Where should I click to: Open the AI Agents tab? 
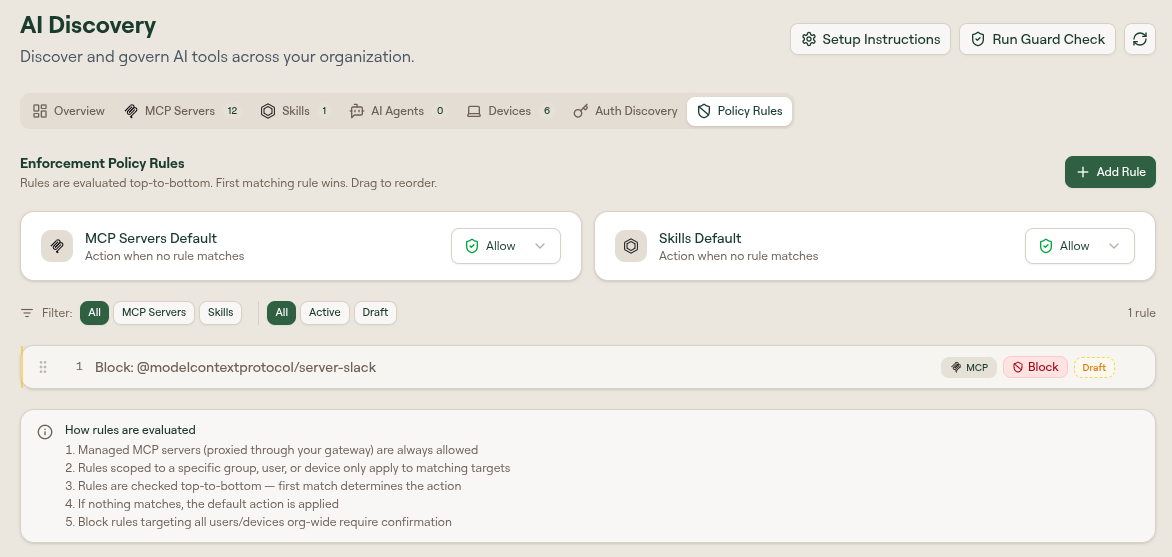pos(398,111)
